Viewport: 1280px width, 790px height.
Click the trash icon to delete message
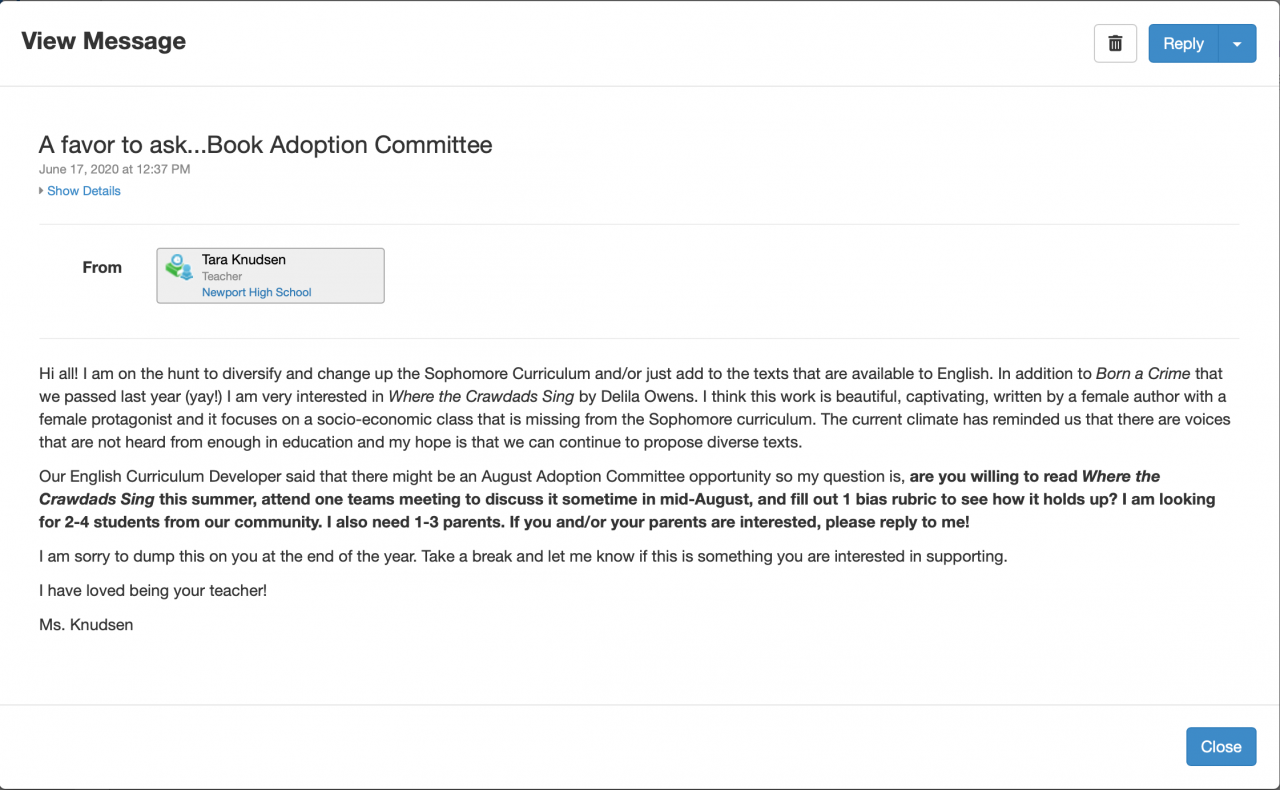pyautogui.click(x=1115, y=44)
